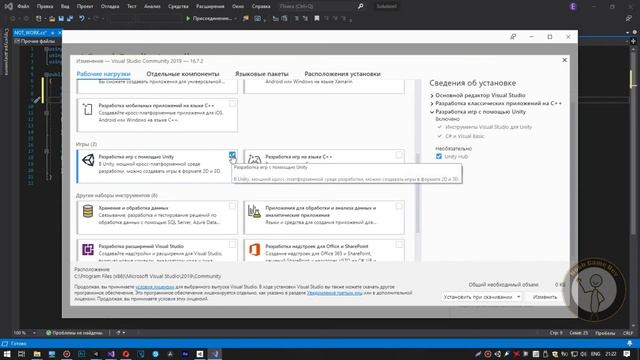Click the Office logo on the Office/SharePoint card
This screenshot has height=360, width=640.
click(x=254, y=249)
